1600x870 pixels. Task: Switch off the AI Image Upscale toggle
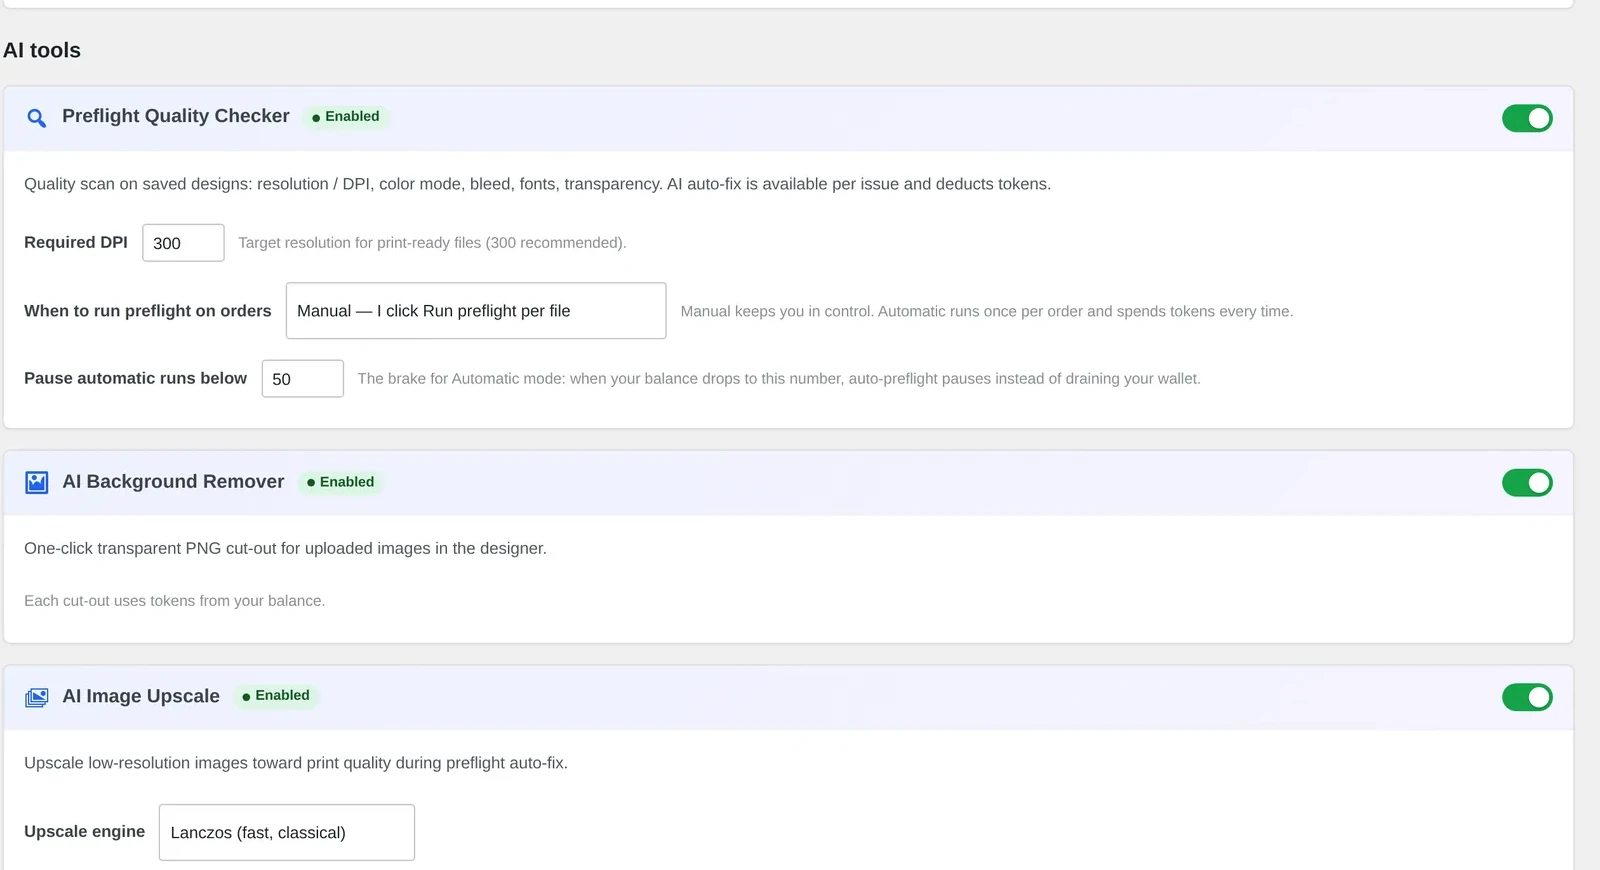click(1527, 697)
